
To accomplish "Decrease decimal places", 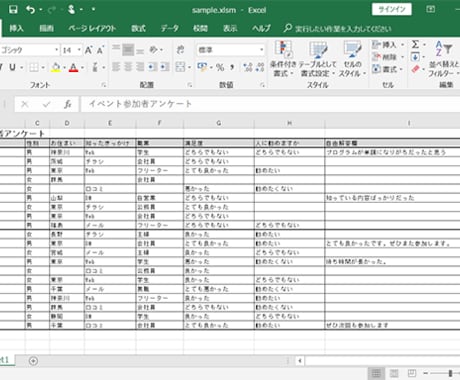I will coord(260,67).
